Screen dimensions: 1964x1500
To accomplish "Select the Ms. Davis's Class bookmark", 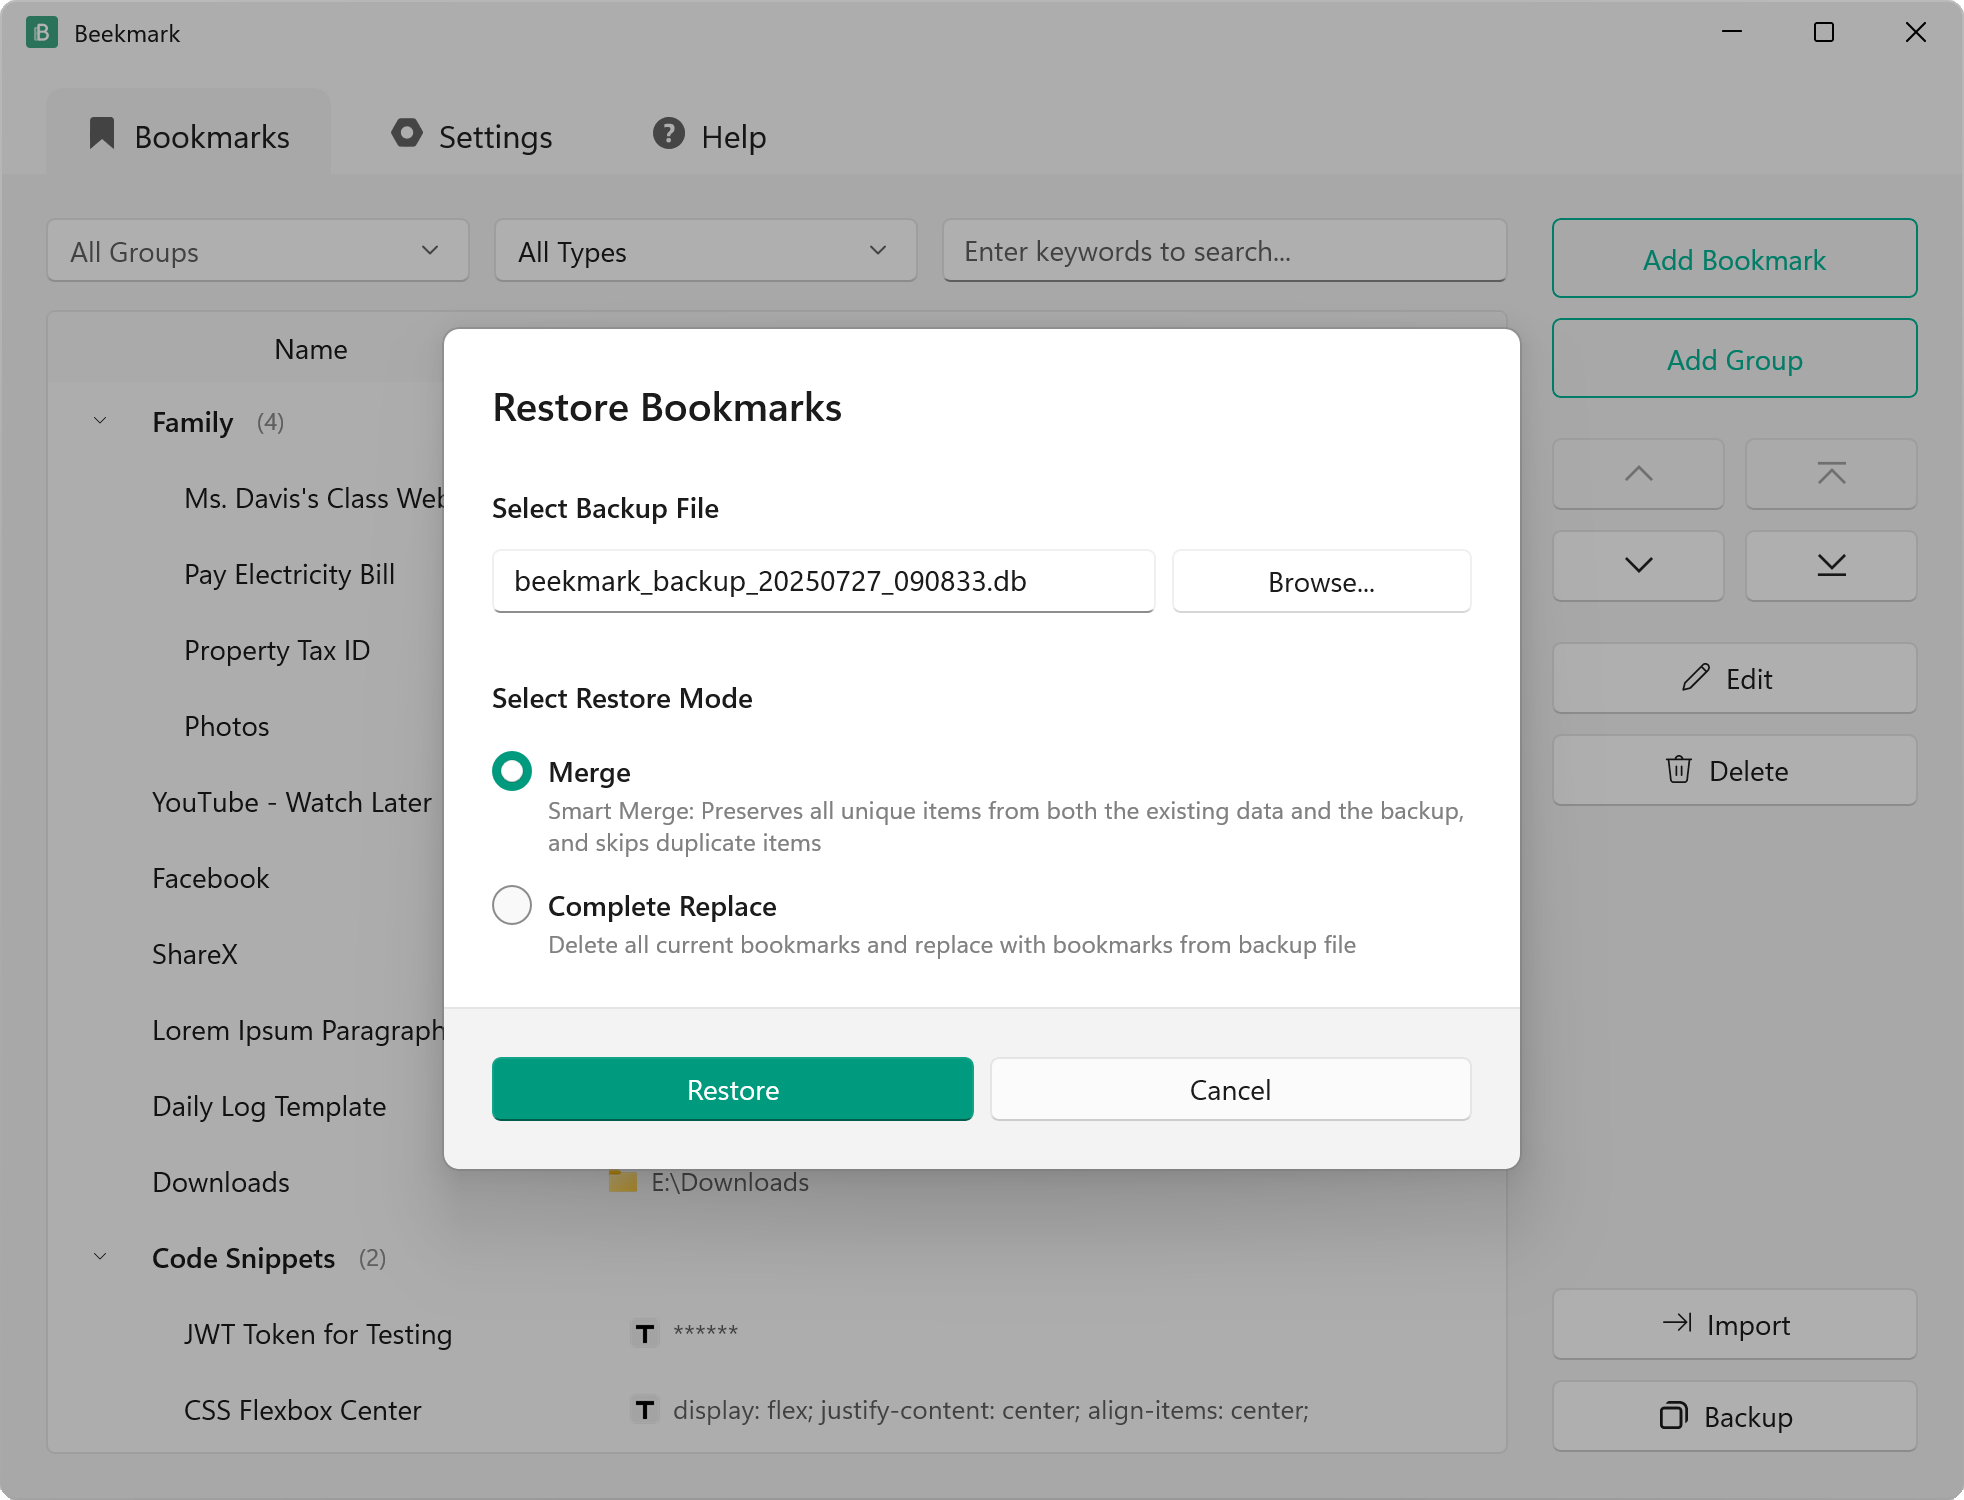I will tap(314, 498).
